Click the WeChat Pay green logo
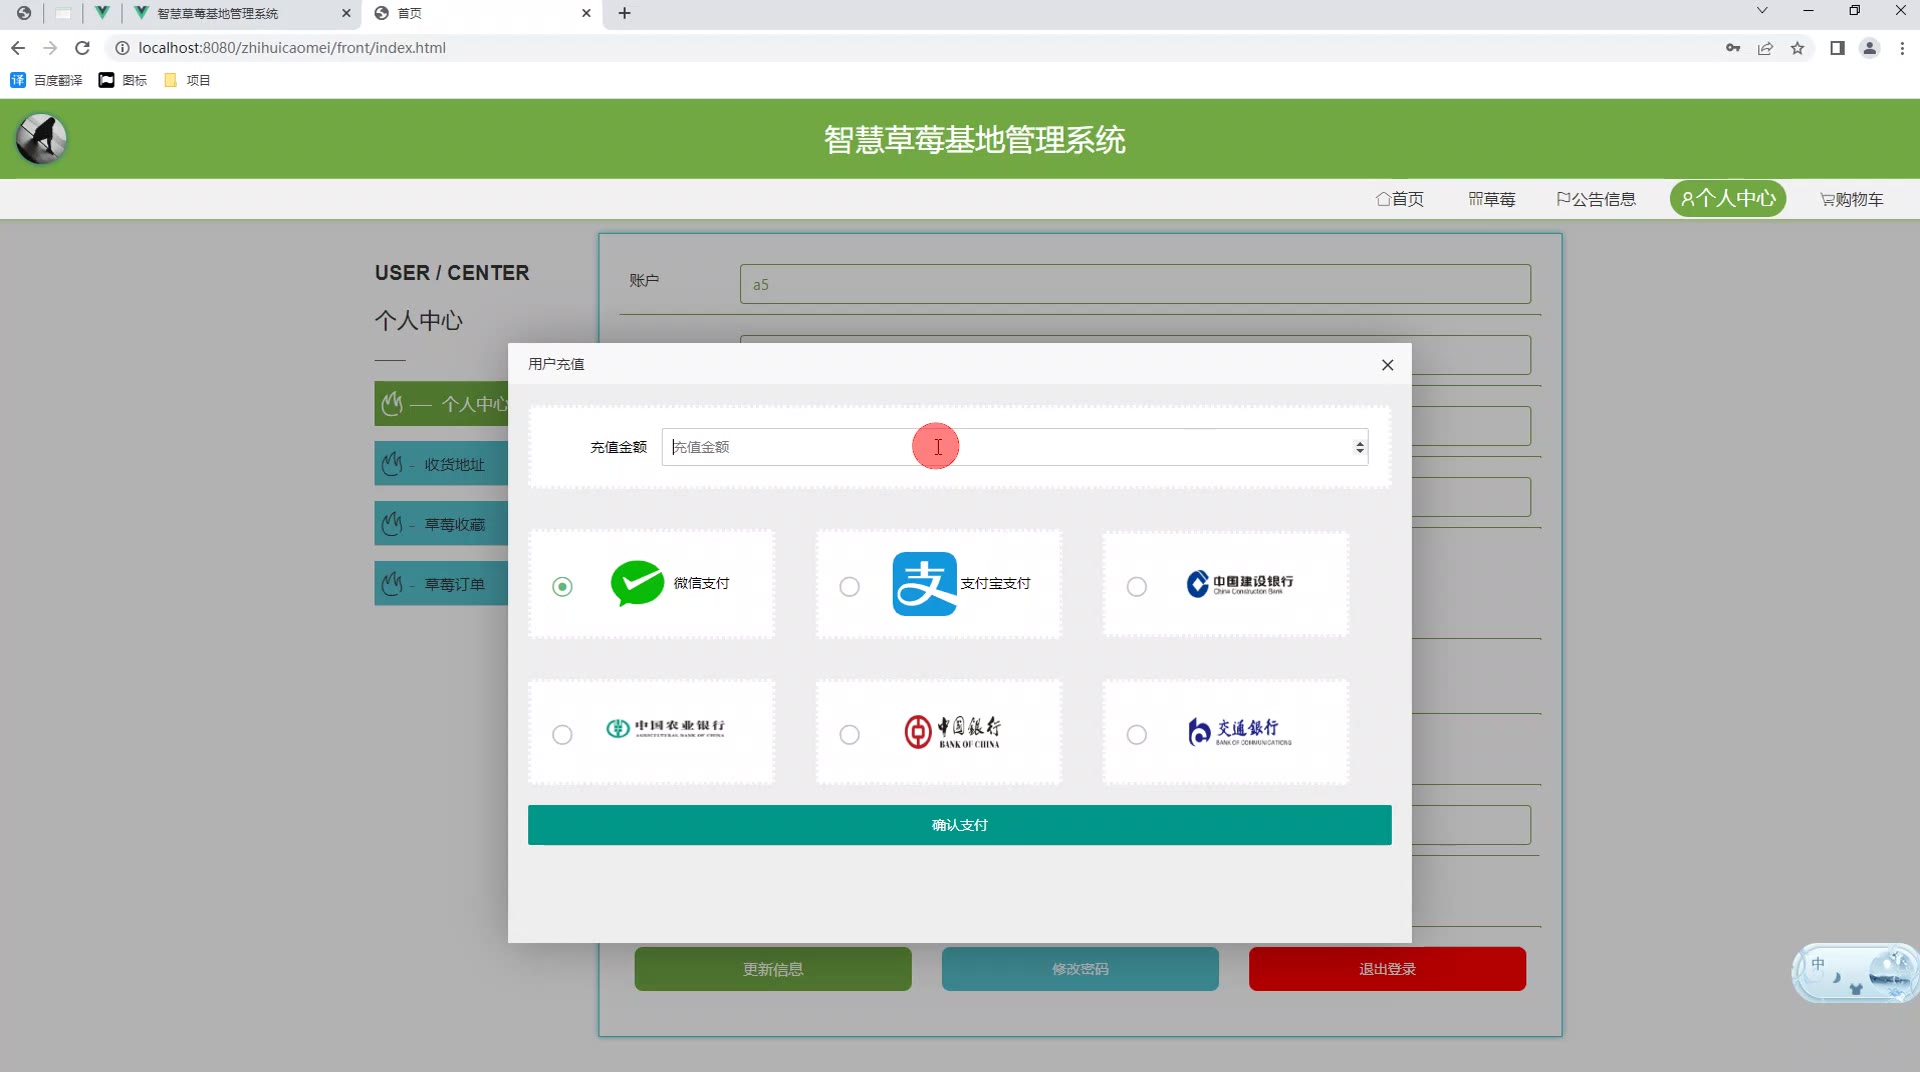The image size is (1920, 1072). pos(637,583)
